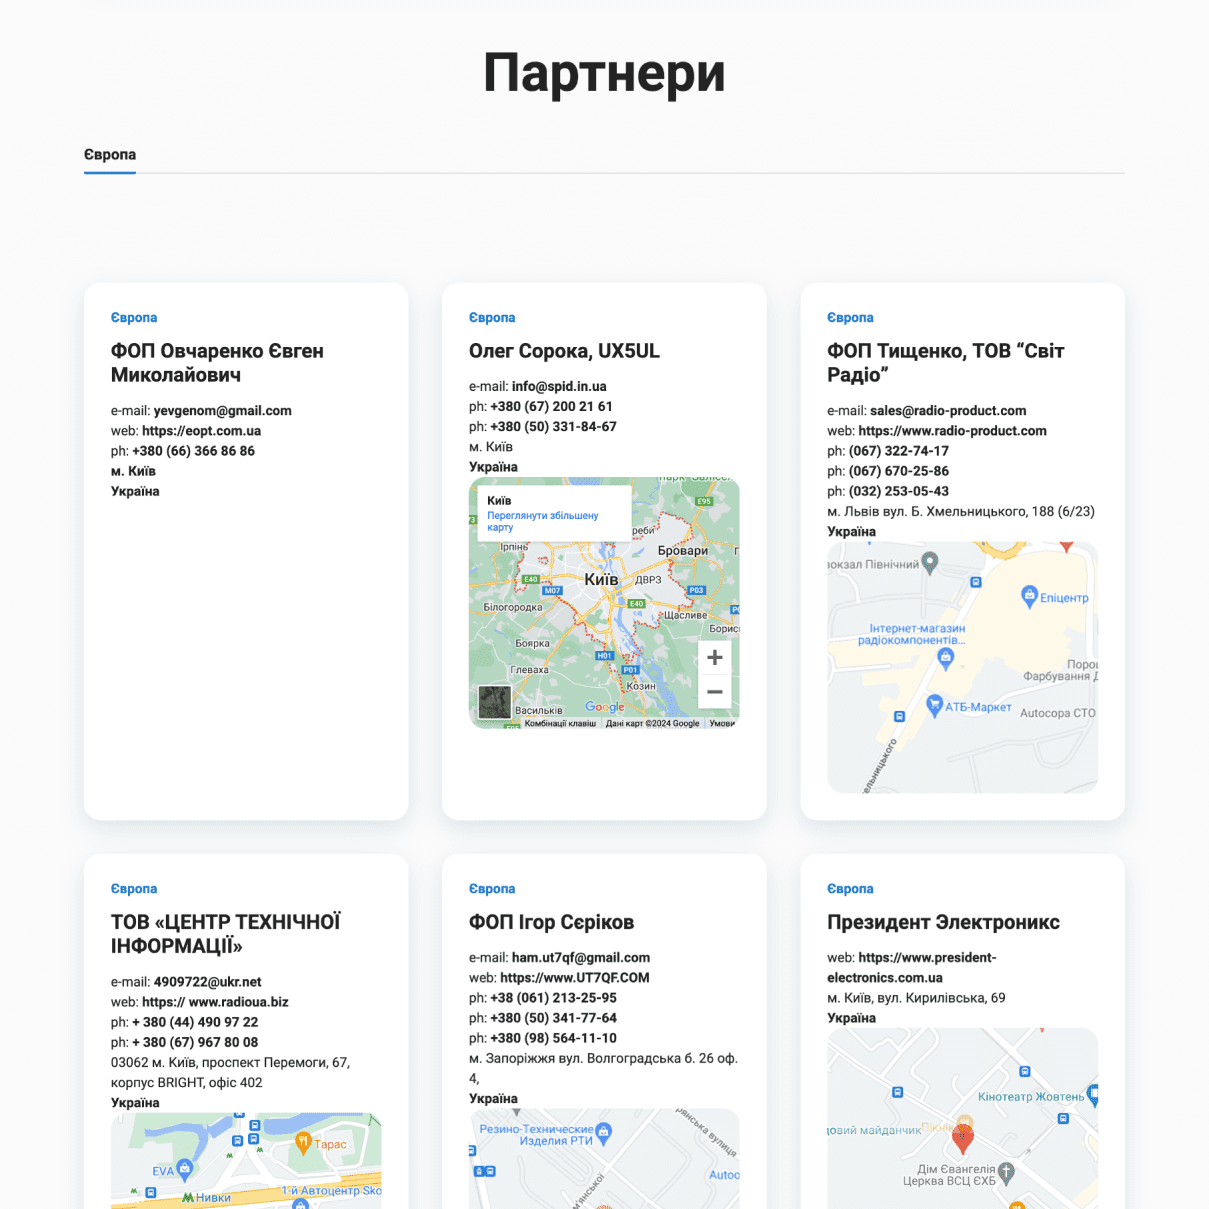Toggle satellite view thumbnail on Kyiv map
This screenshot has width=1209, height=1209.
pos(494,702)
